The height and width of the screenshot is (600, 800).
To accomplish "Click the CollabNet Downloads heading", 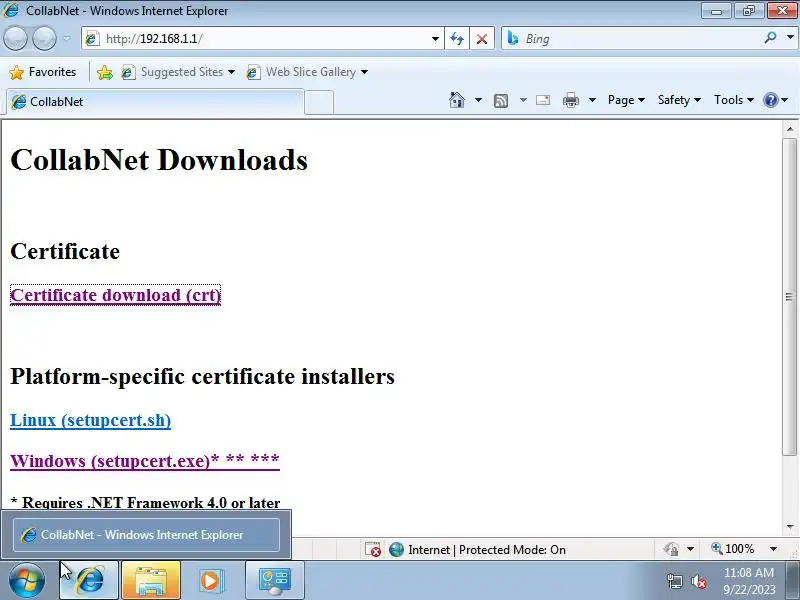I will pyautogui.click(x=159, y=160).
